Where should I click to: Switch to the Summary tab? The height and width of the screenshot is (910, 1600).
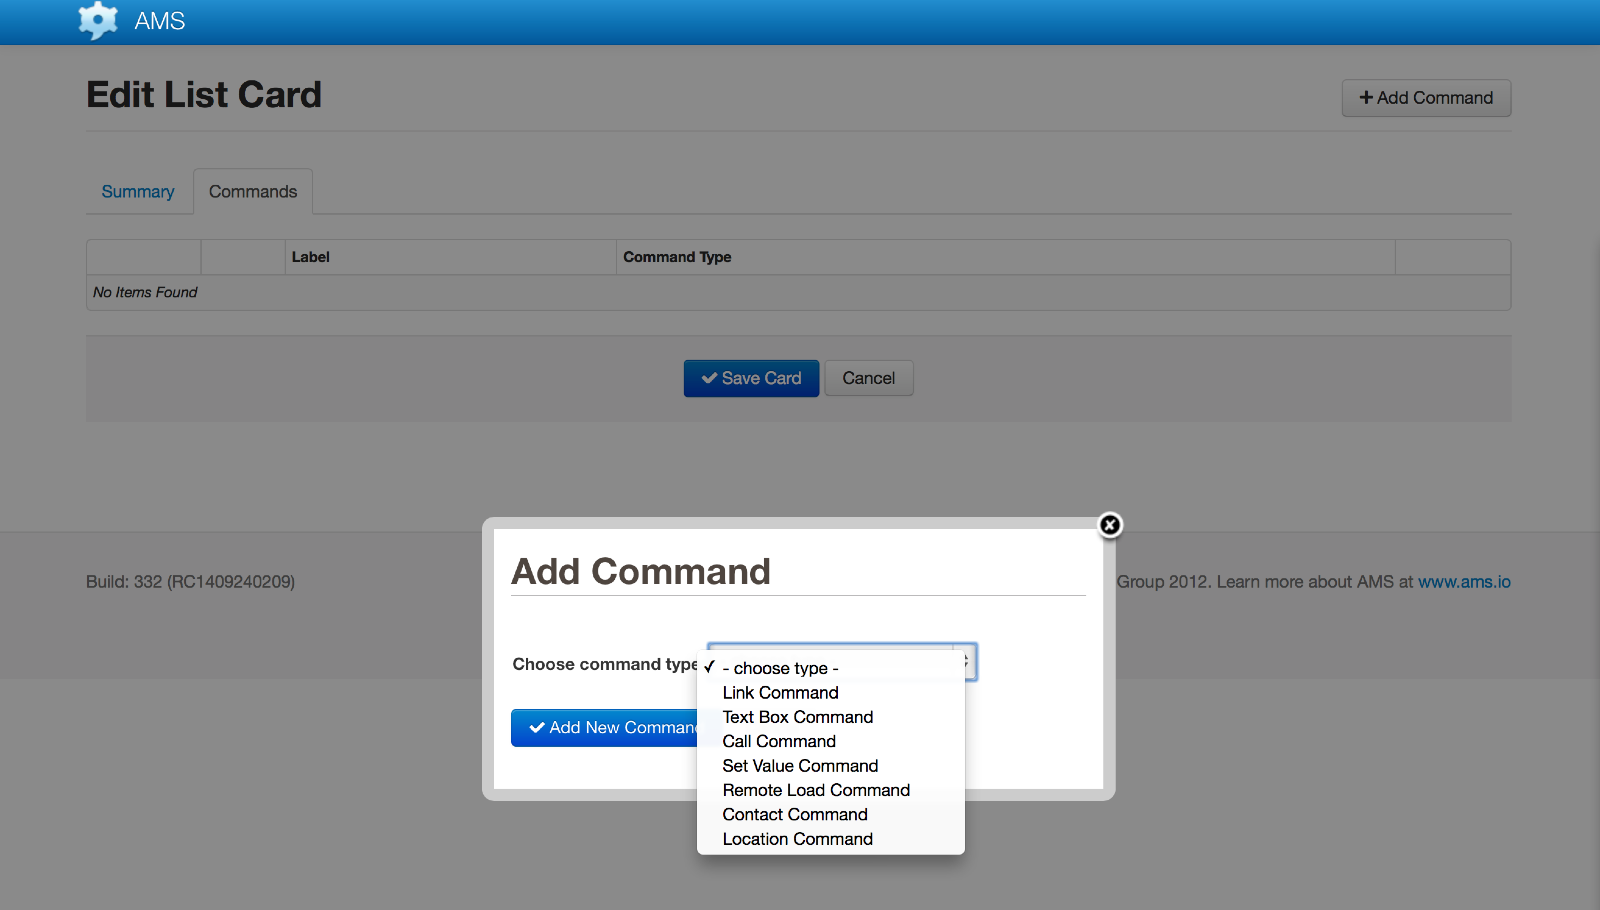click(138, 191)
